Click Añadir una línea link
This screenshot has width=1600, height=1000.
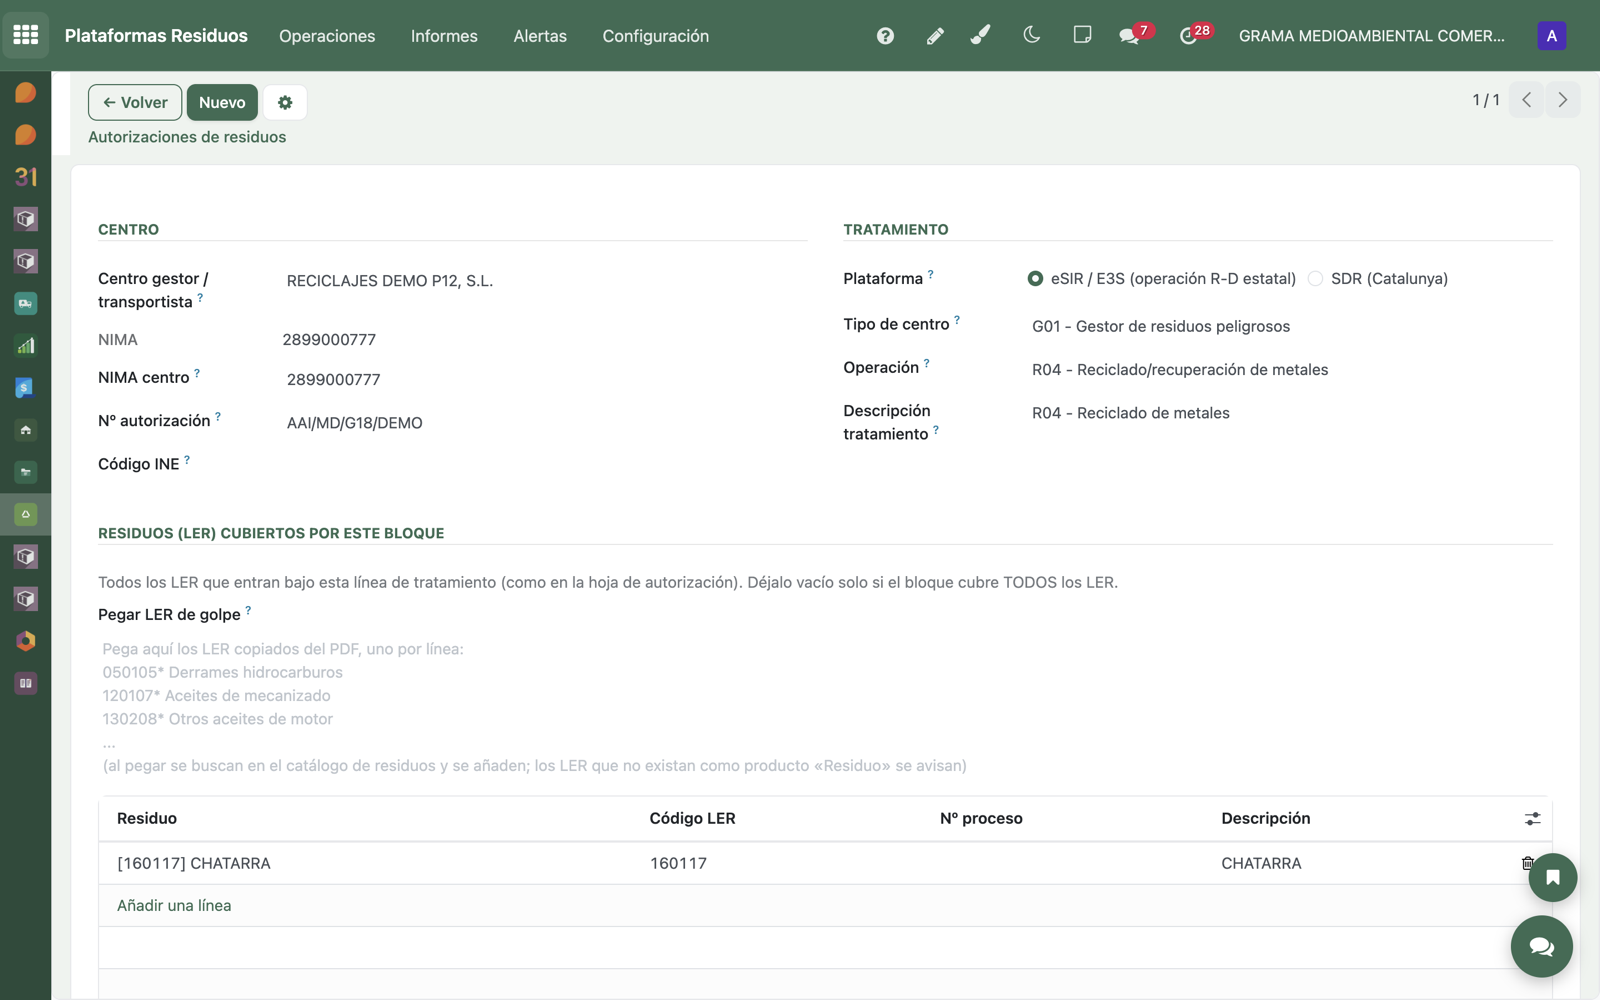pyautogui.click(x=174, y=905)
